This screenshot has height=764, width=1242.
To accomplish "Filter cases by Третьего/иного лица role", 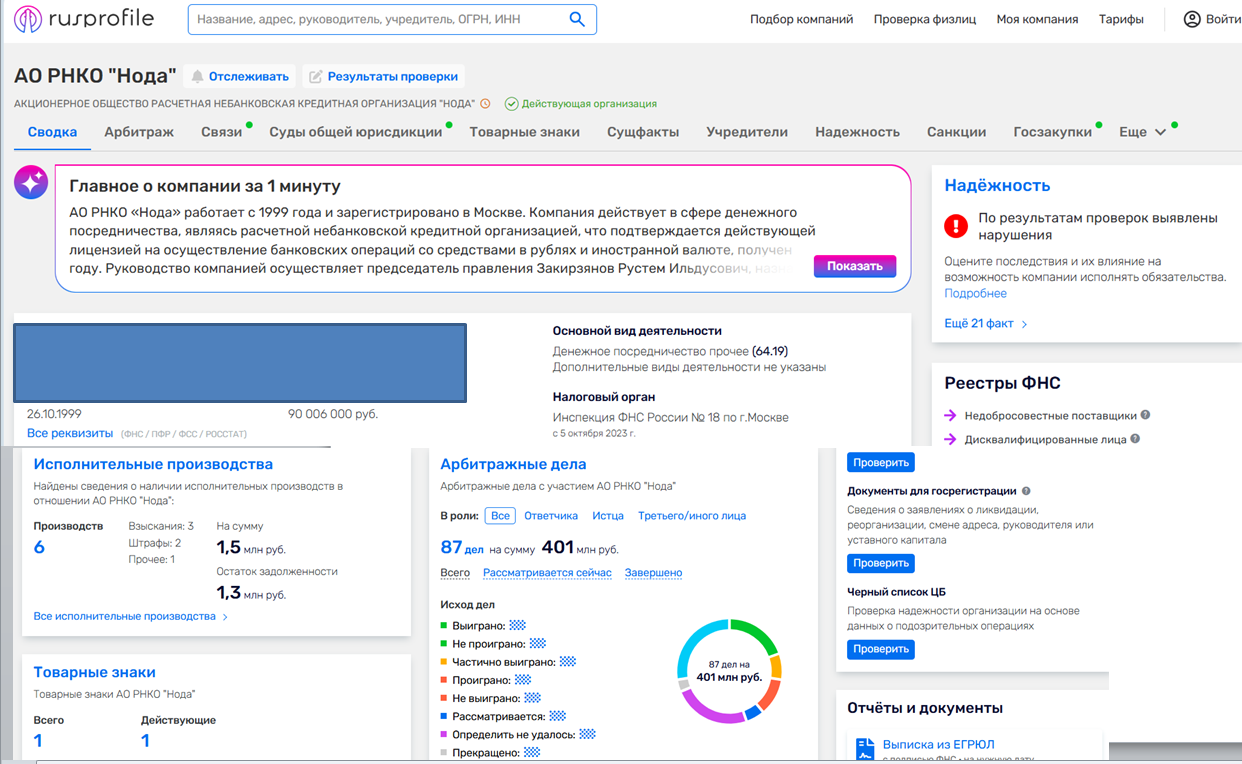I will click(x=692, y=516).
